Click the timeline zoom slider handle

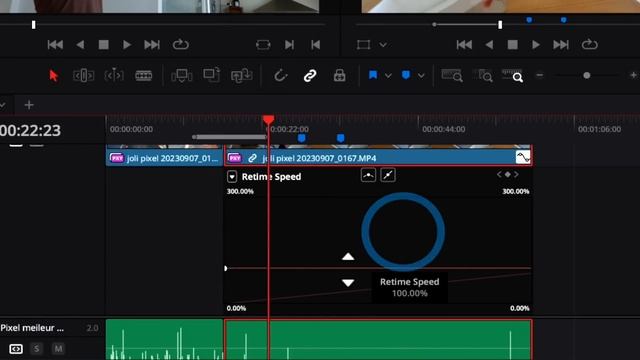(587, 76)
